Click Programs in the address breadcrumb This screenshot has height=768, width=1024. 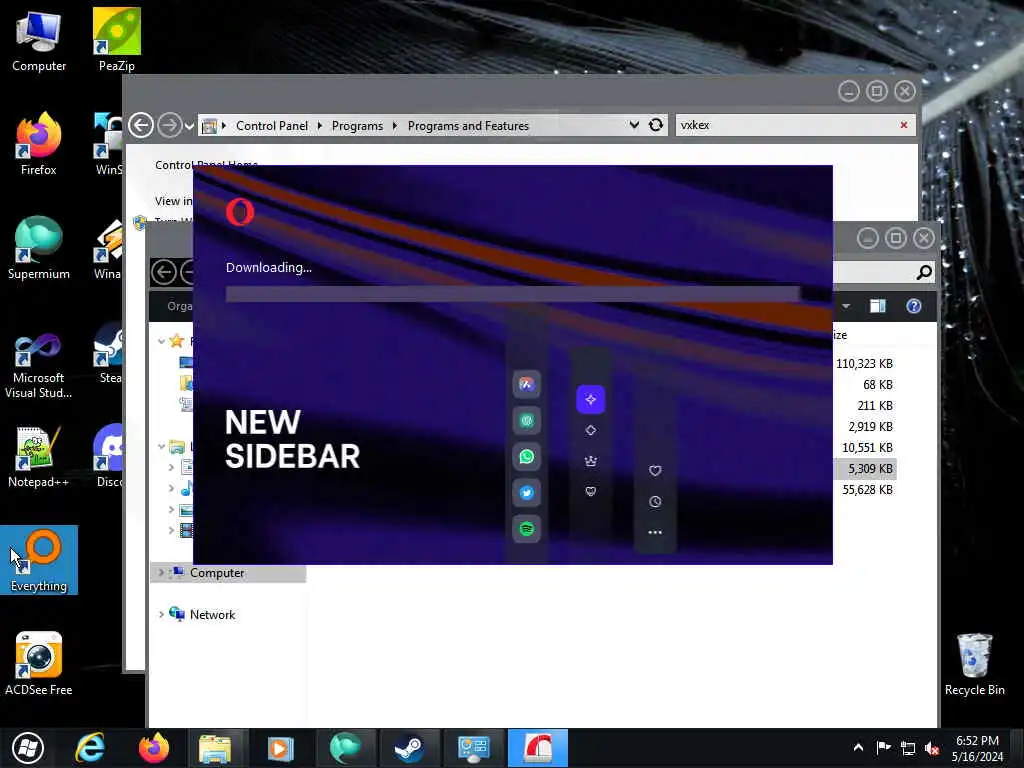357,126
